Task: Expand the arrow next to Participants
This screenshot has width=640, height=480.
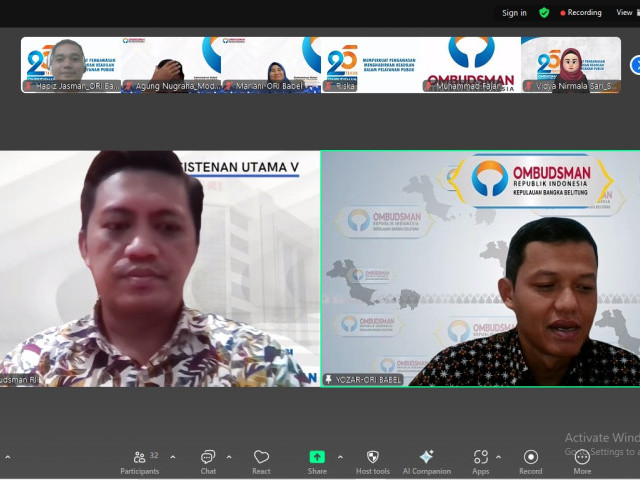Action: tap(172, 457)
